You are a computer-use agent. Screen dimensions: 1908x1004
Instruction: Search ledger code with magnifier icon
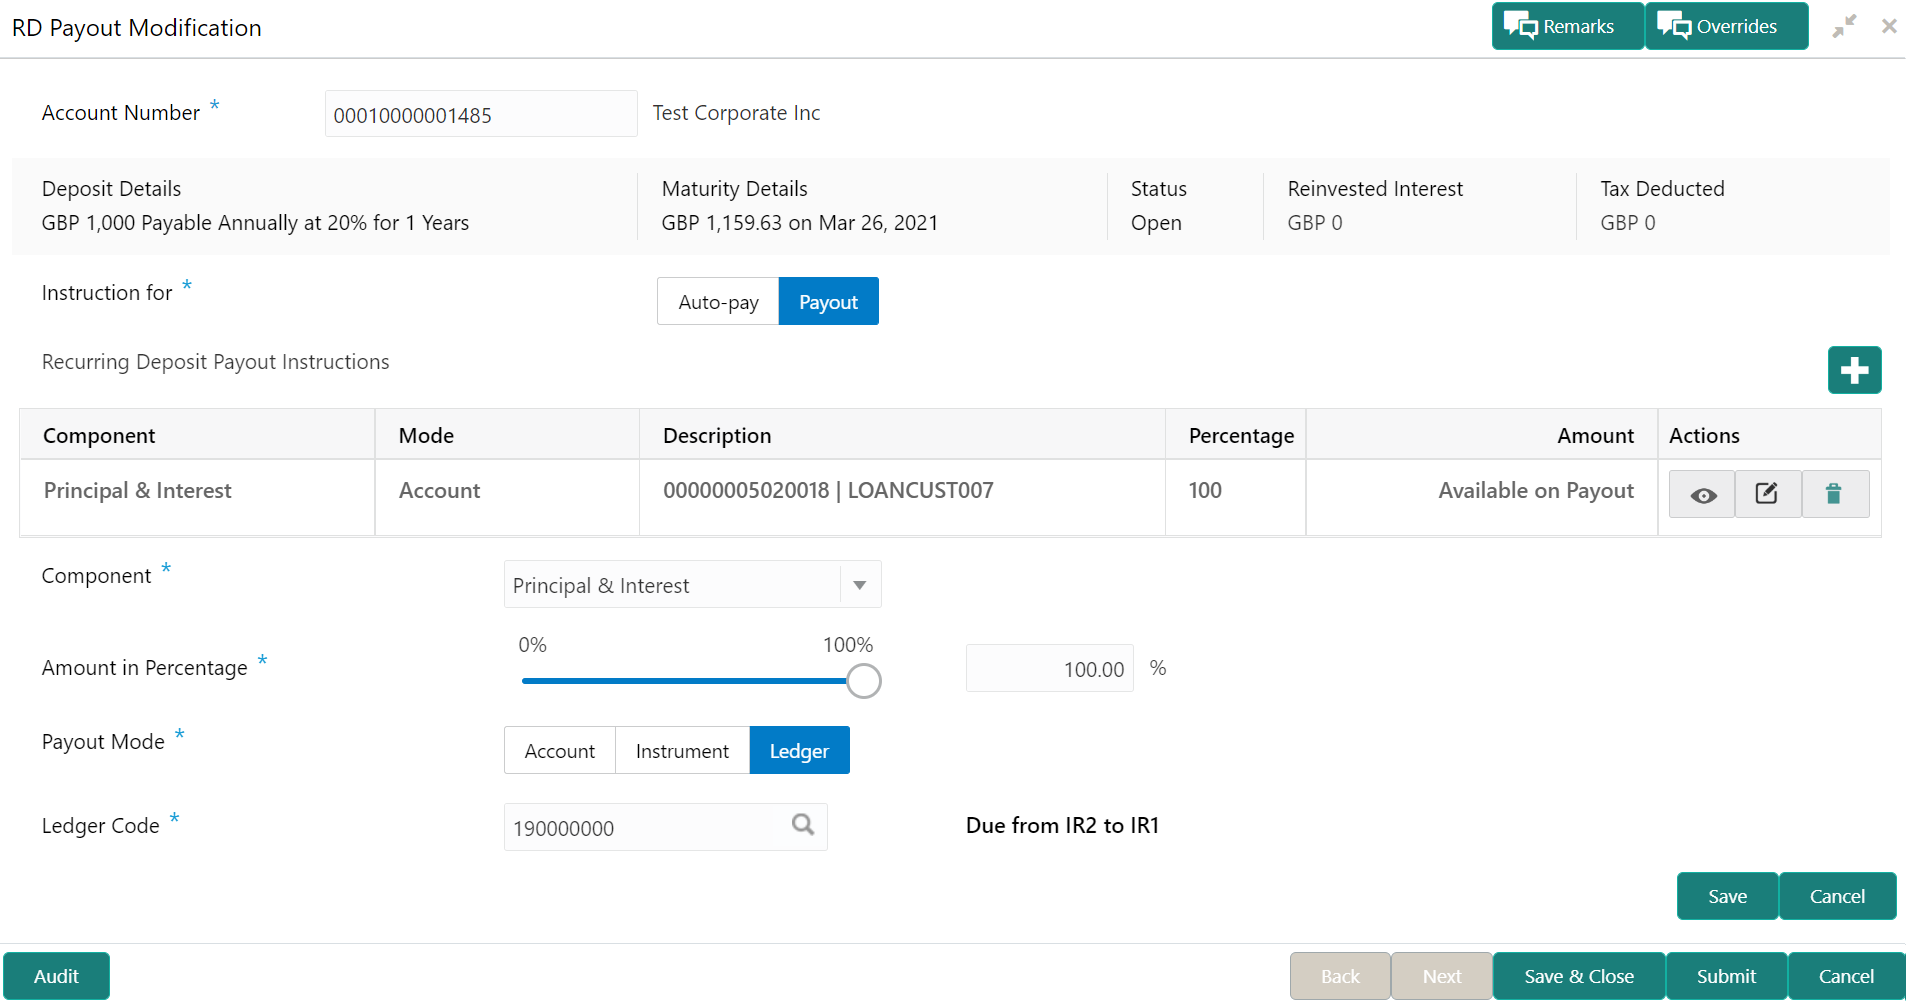tap(803, 825)
